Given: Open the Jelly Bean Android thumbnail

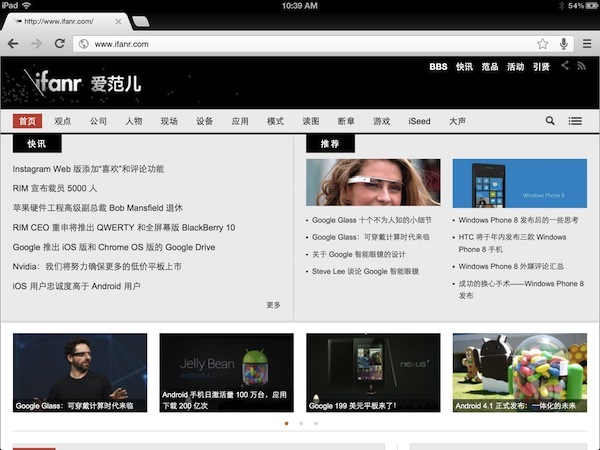Looking at the screenshot, I should pyautogui.click(x=226, y=373).
